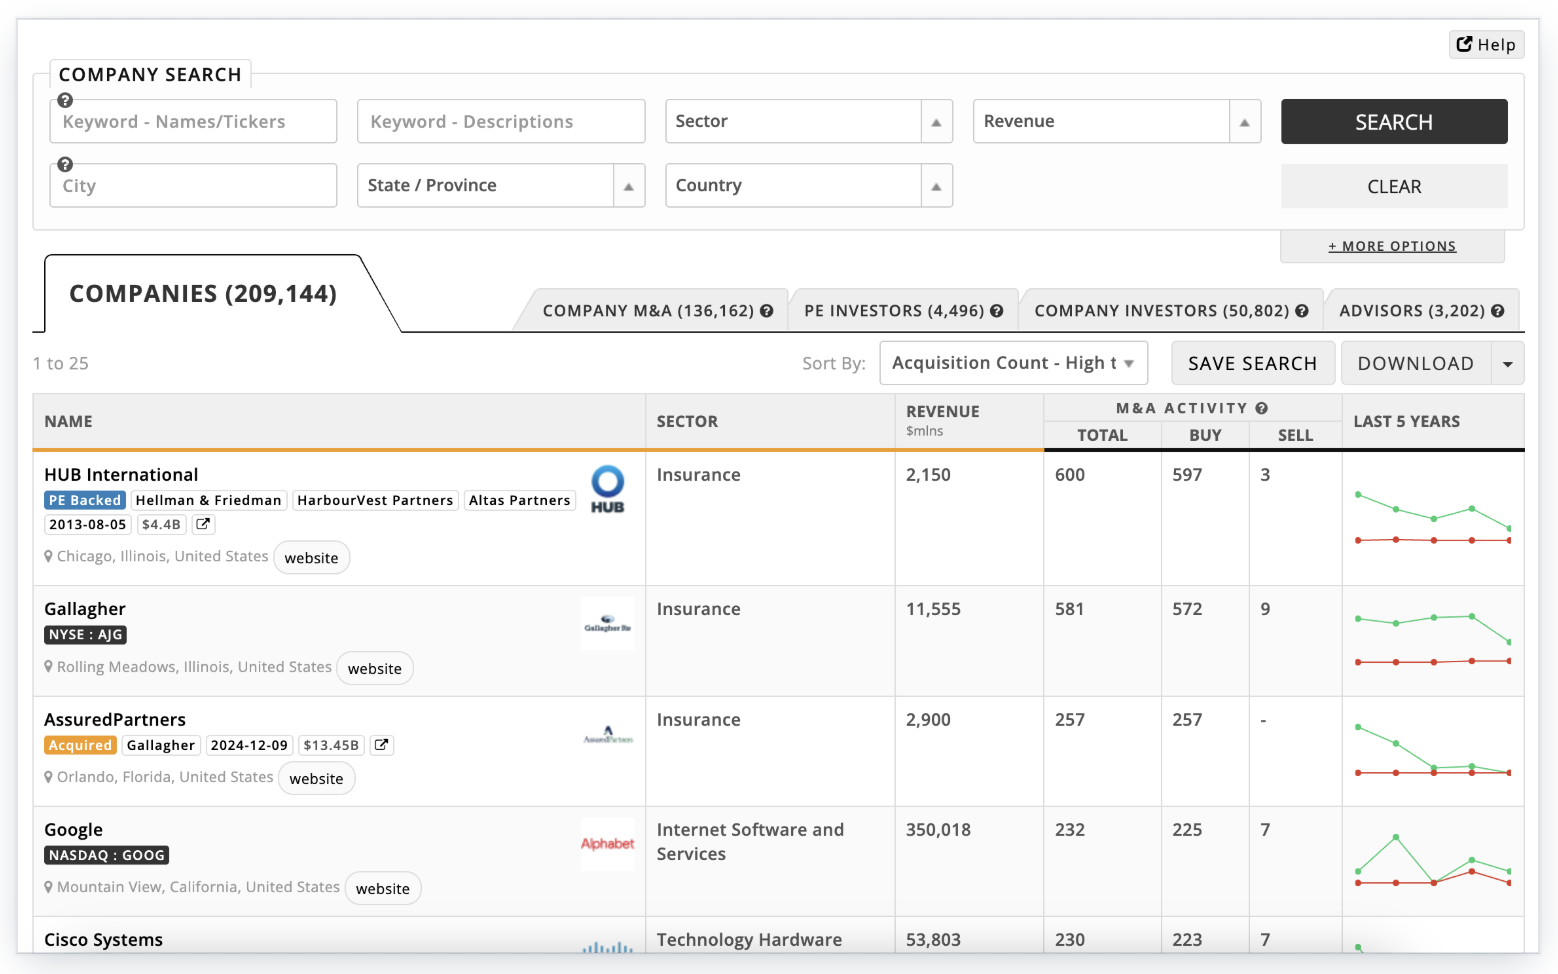This screenshot has width=1558, height=974.
Task: Open AssuredPartners external deal link icon
Action: point(381,745)
